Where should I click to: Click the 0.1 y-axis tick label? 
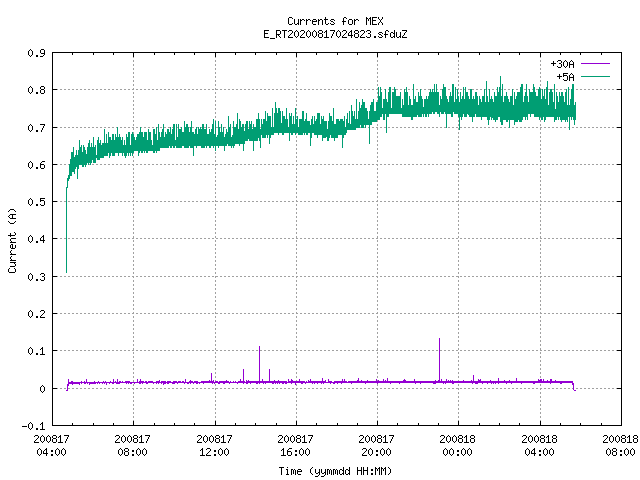36,351
